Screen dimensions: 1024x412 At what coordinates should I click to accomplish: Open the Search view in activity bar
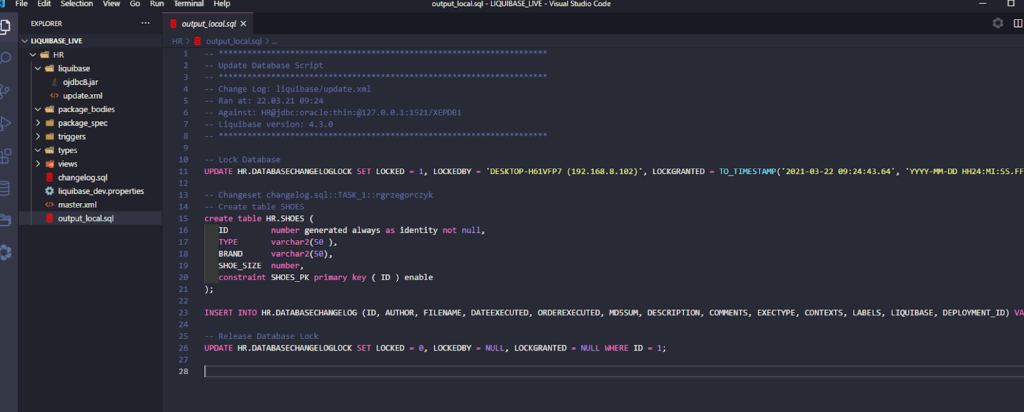(x=7, y=57)
